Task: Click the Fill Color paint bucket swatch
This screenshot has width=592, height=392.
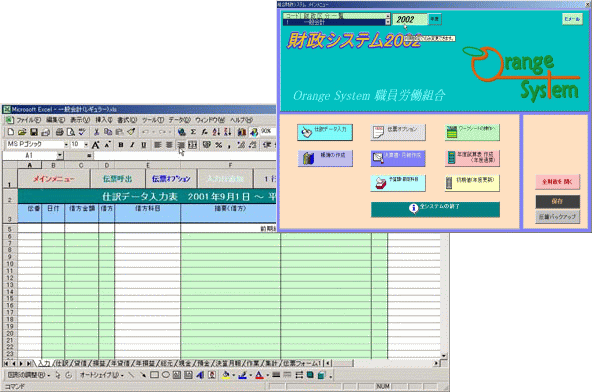Action: pos(226,375)
